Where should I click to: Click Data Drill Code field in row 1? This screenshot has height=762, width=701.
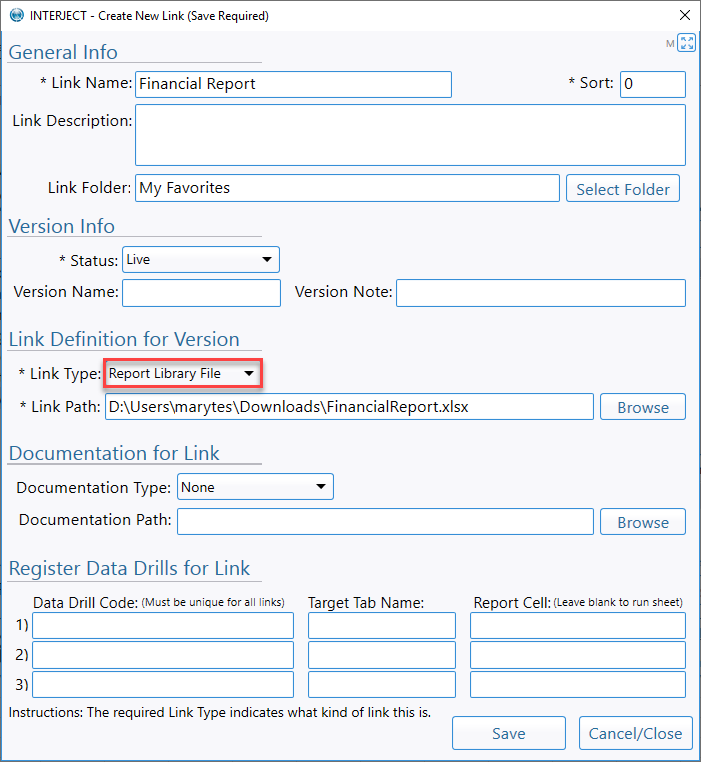[x=163, y=625]
